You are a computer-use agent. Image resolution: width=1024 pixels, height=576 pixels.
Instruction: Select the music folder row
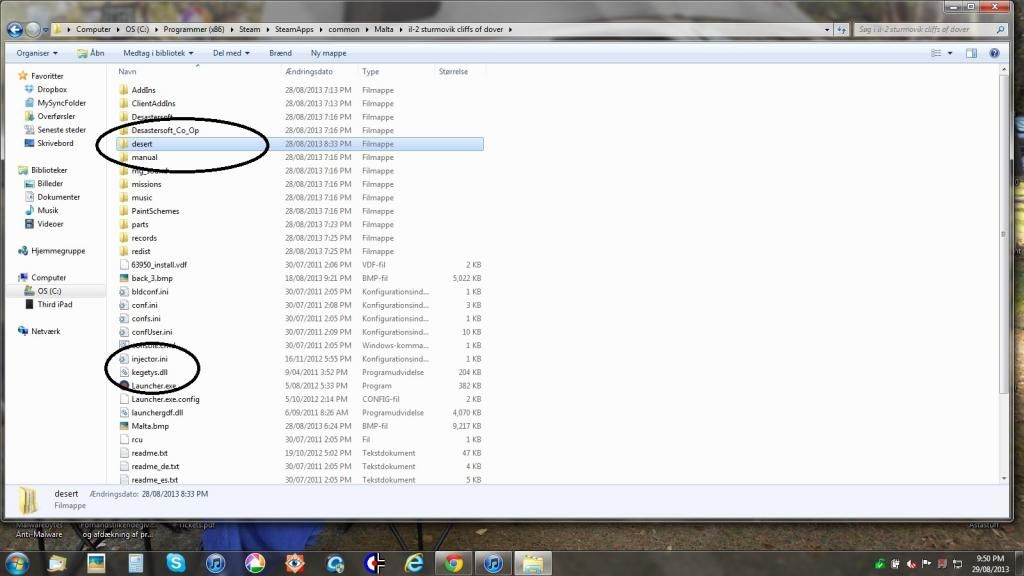point(300,197)
